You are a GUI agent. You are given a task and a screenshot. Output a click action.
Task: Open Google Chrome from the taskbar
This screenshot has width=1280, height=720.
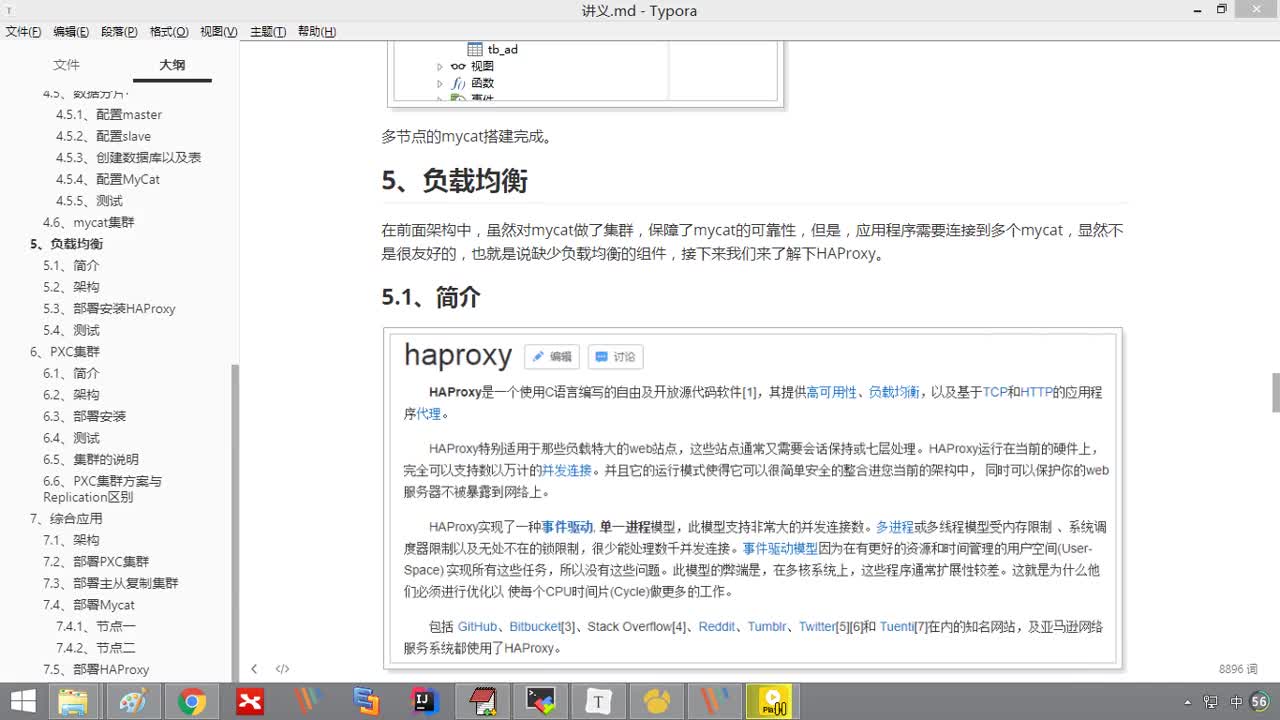click(191, 702)
